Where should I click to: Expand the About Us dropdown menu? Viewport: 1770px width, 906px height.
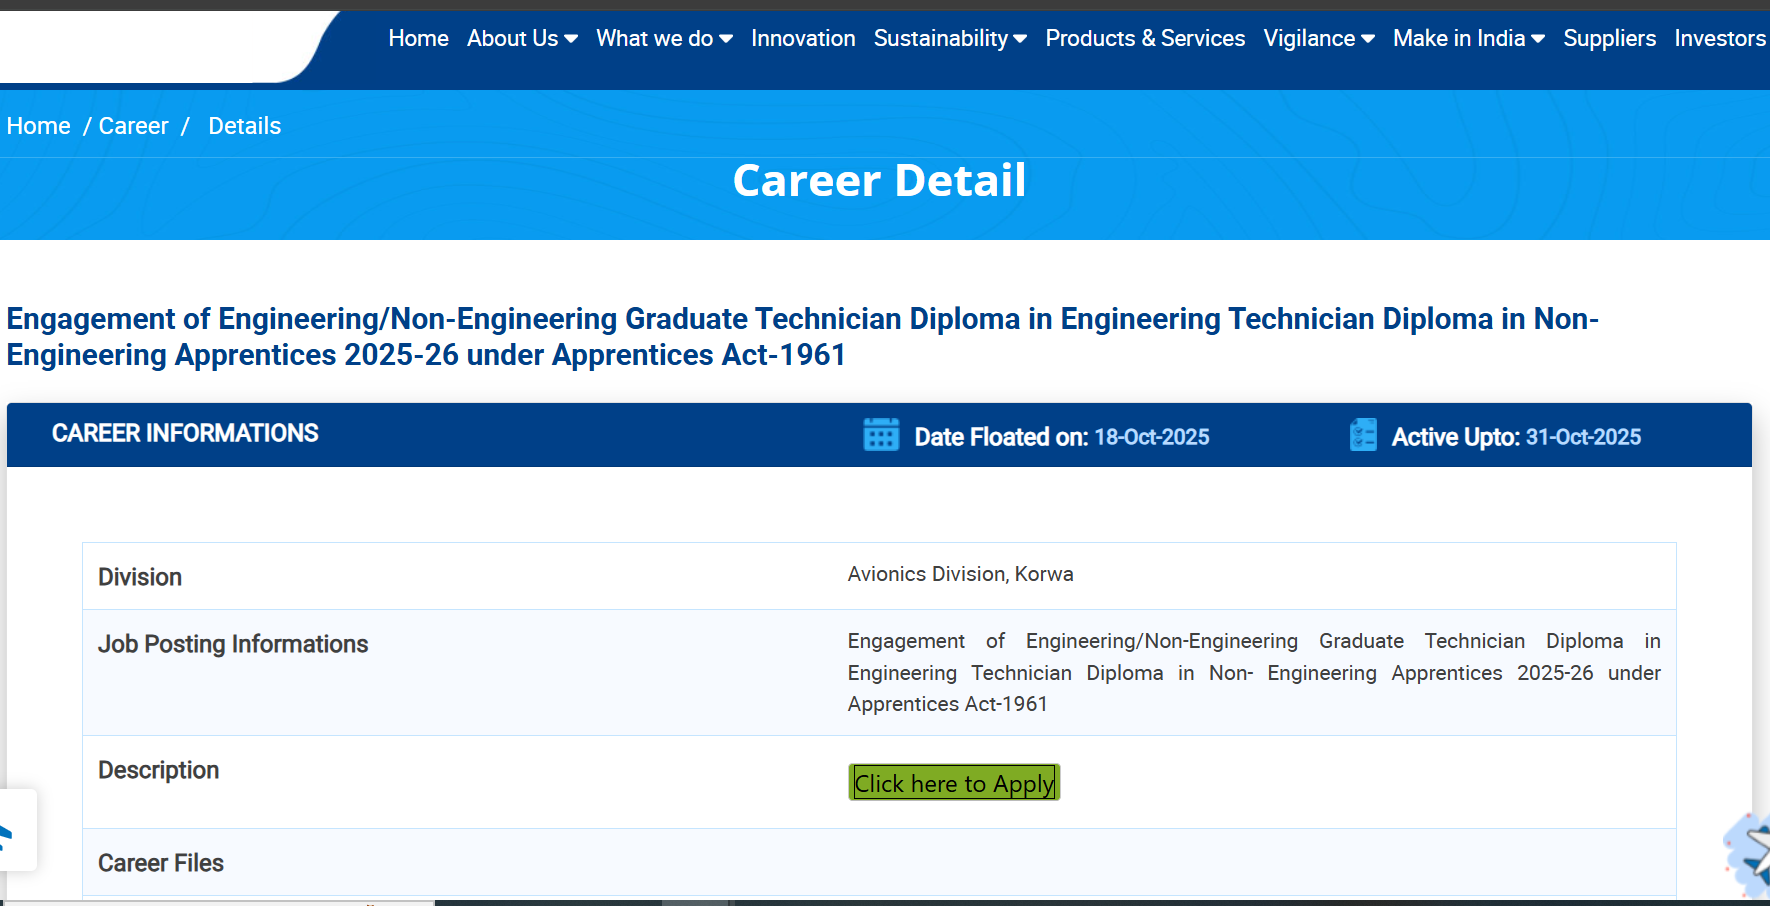(x=522, y=38)
